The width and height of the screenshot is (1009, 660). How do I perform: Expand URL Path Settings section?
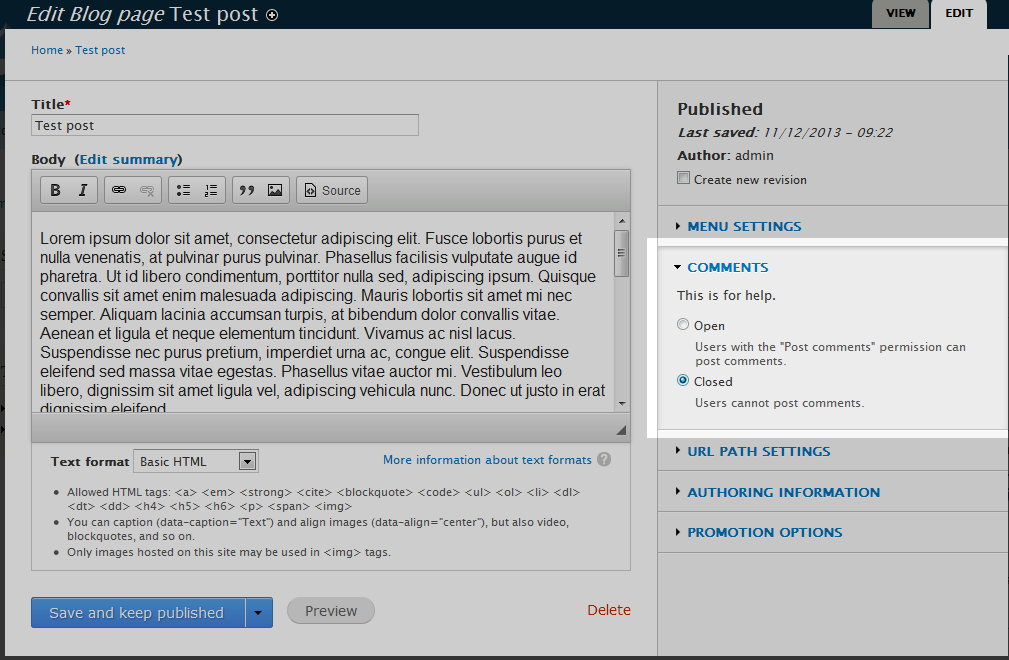click(759, 452)
